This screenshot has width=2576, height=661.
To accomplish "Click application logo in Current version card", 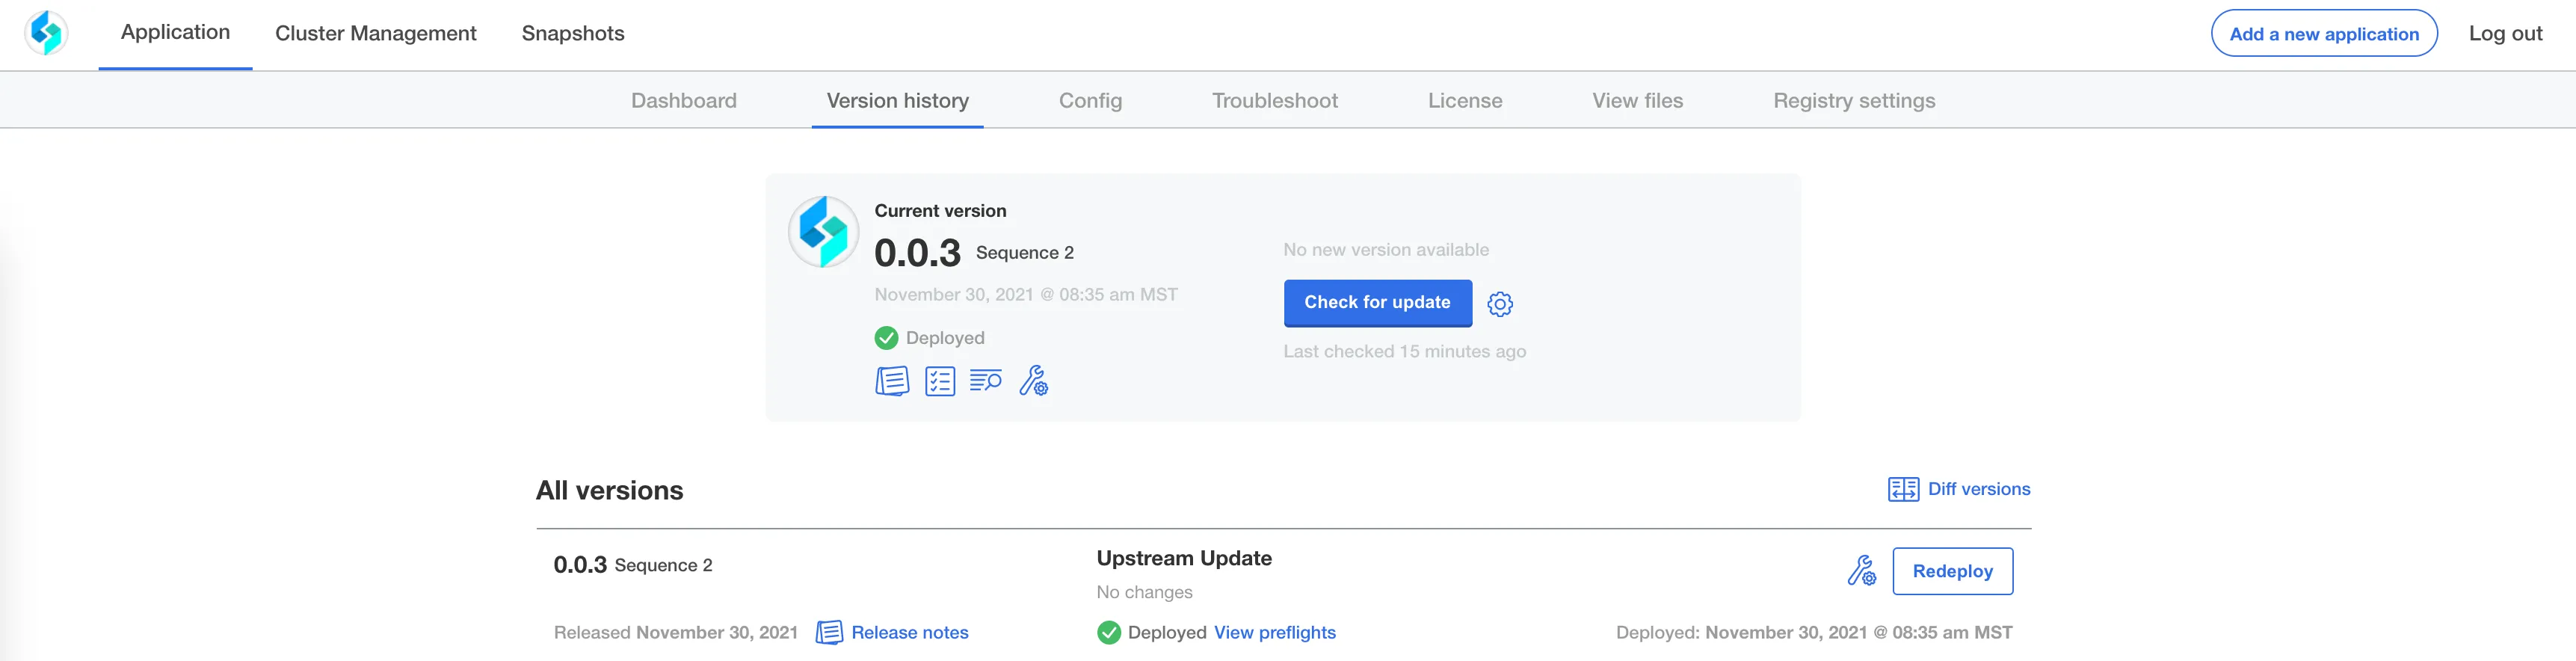I will (824, 232).
